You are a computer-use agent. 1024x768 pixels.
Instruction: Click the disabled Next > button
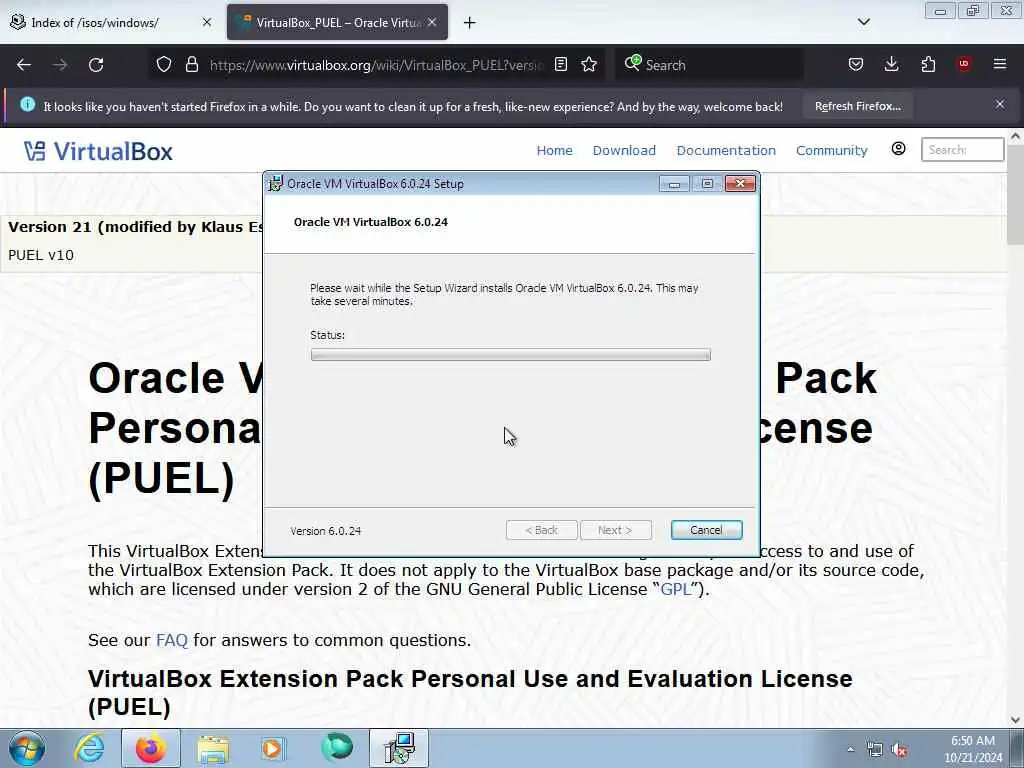615,530
